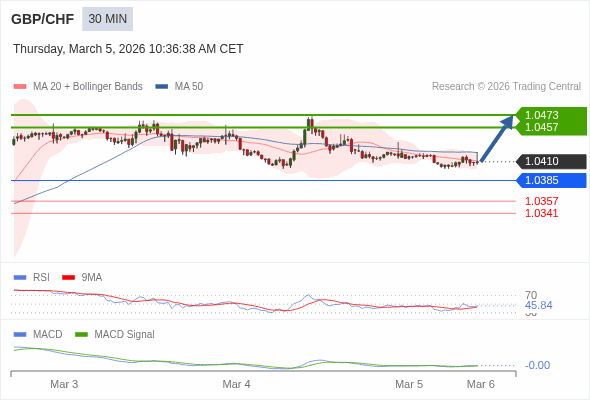Click the 1.0457 resistance price label

click(541, 127)
